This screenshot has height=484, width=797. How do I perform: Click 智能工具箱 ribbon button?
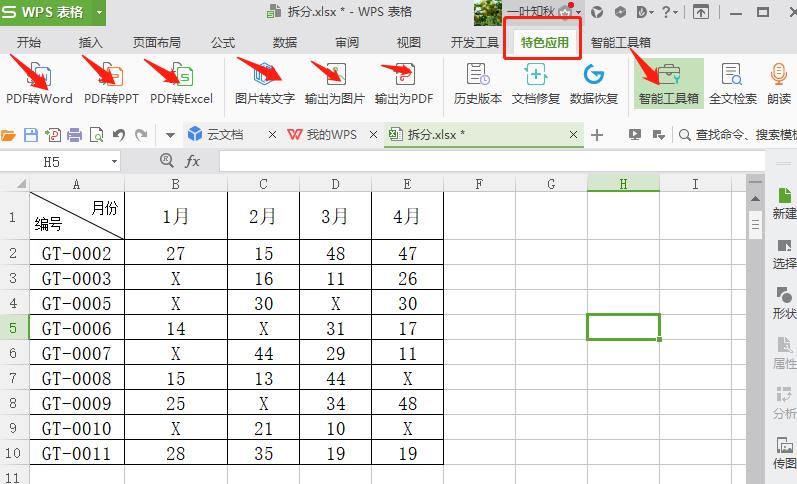coord(668,83)
